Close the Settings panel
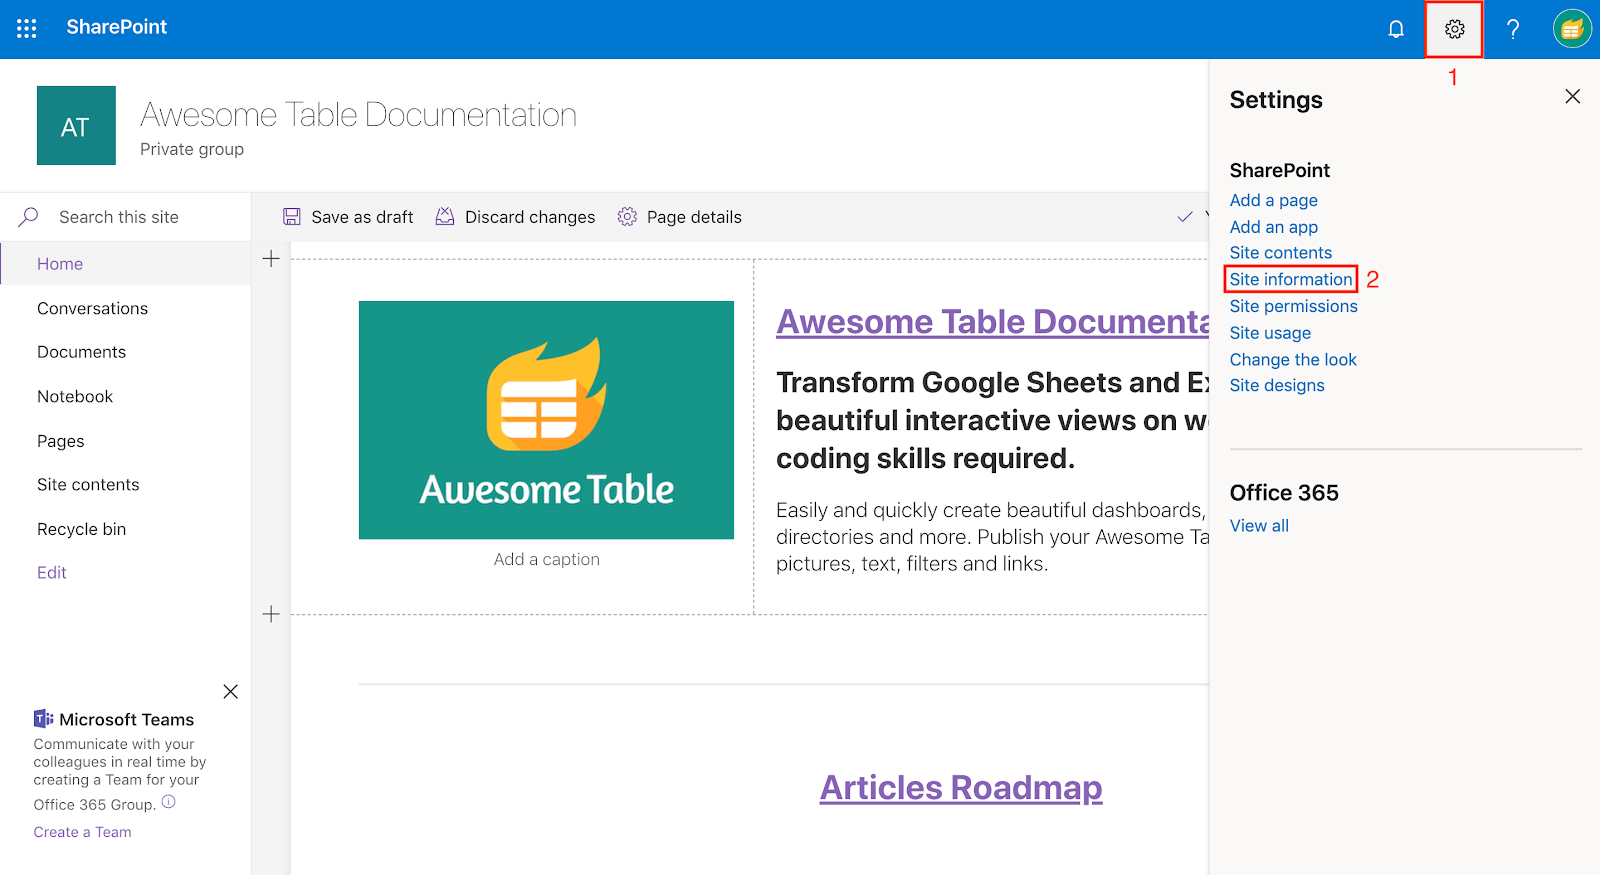Image resolution: width=1600 pixels, height=875 pixels. coord(1572,96)
